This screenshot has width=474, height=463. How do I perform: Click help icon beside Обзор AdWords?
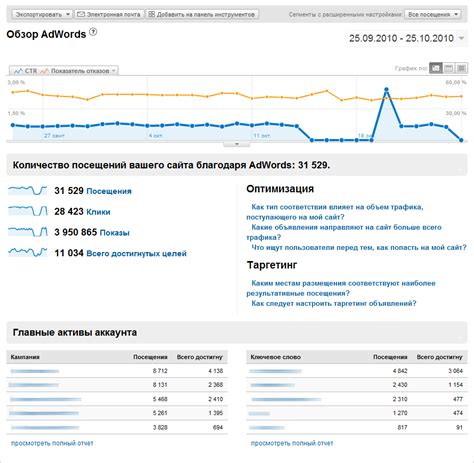[93, 32]
